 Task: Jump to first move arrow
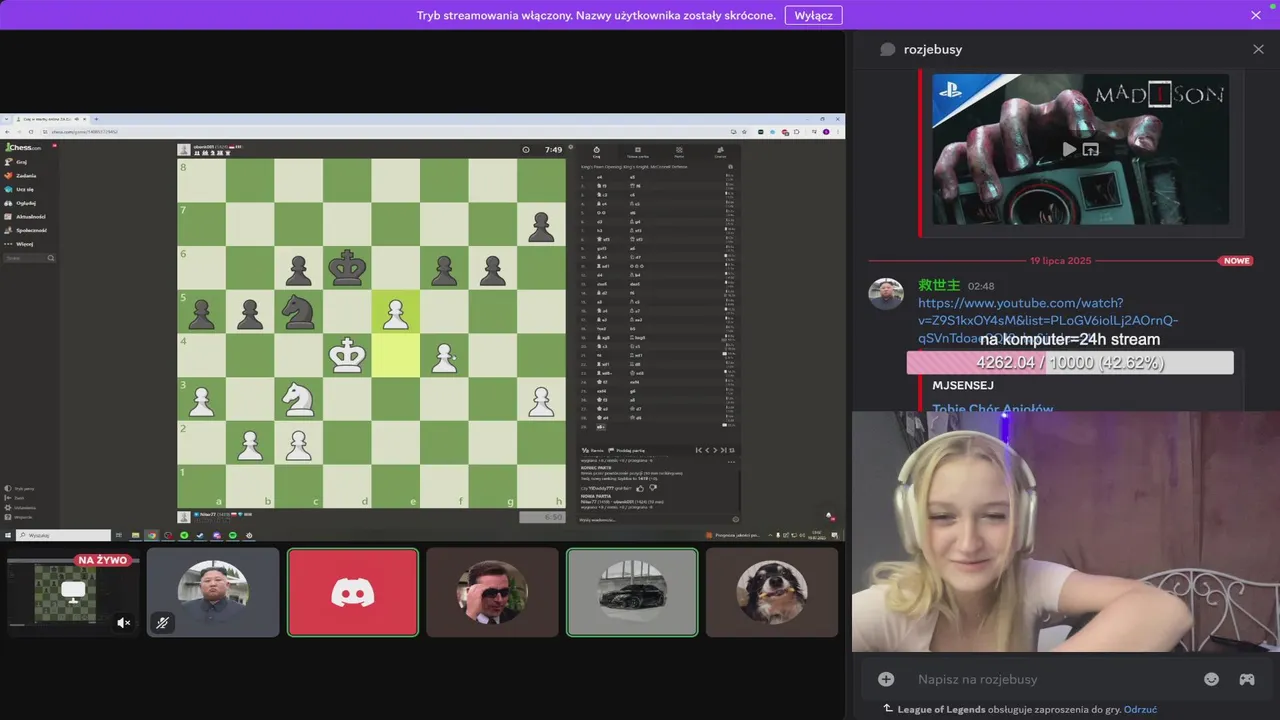coord(698,450)
